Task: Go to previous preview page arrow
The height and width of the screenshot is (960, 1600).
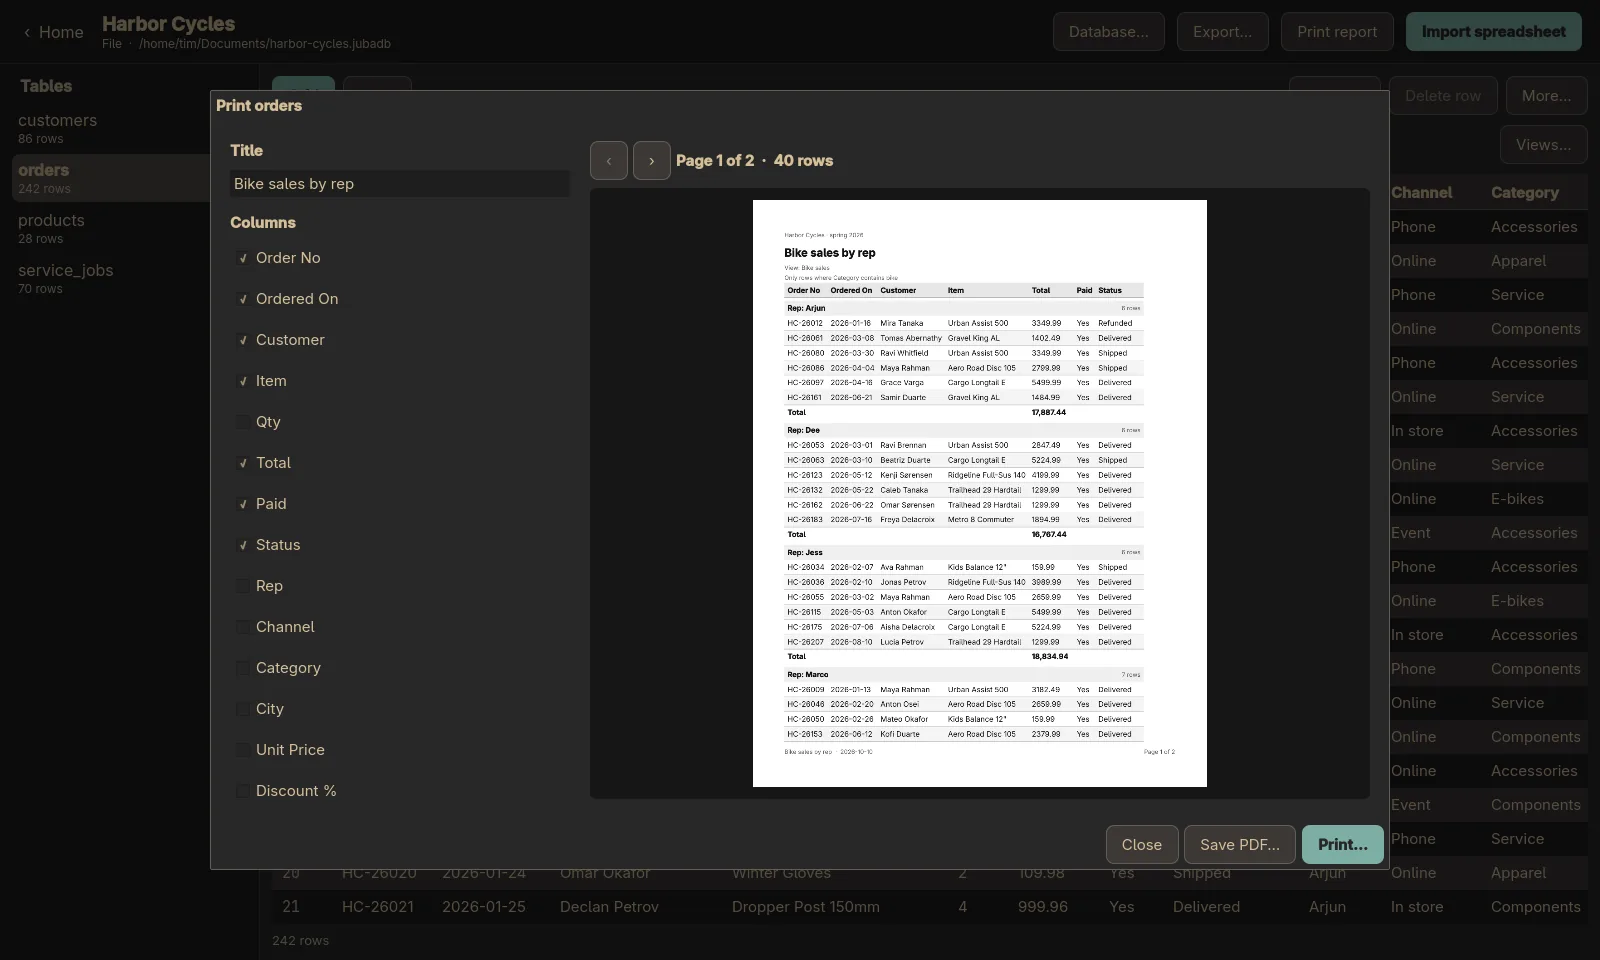Action: [609, 161]
